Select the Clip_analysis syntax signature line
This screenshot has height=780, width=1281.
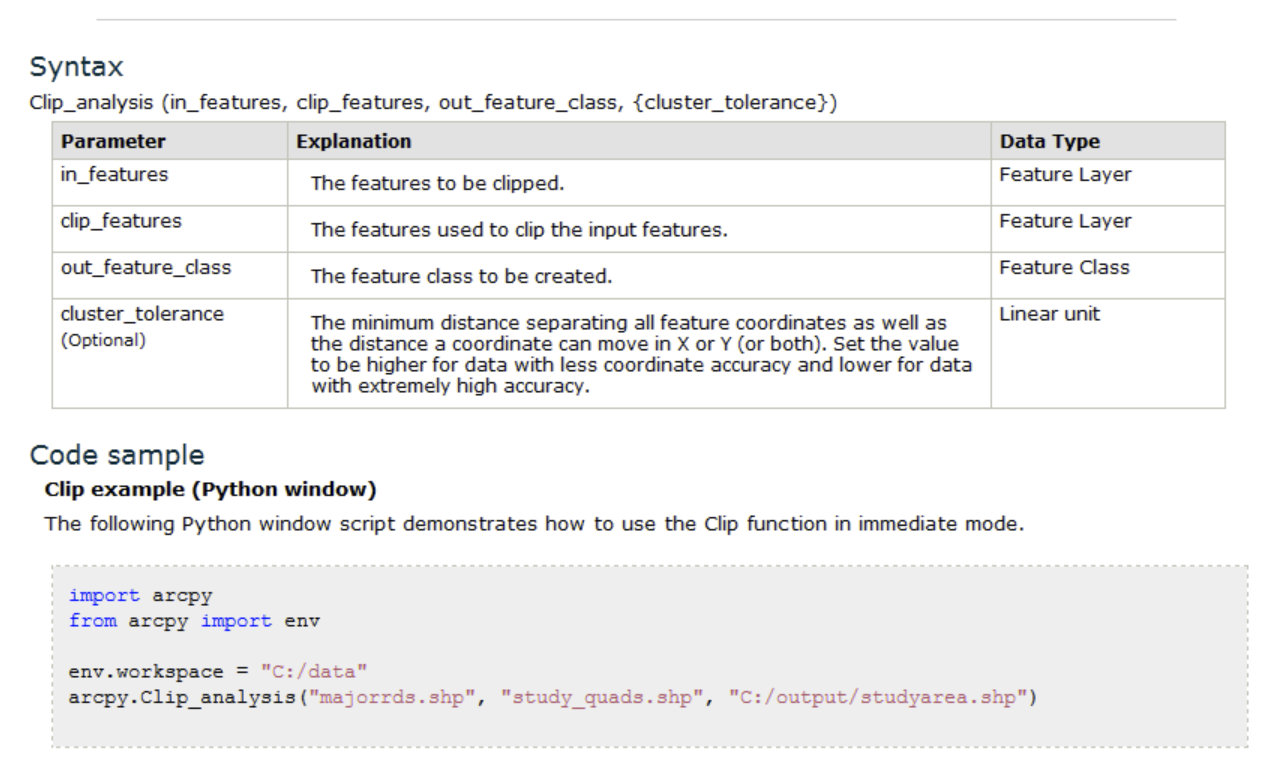[x=433, y=102]
